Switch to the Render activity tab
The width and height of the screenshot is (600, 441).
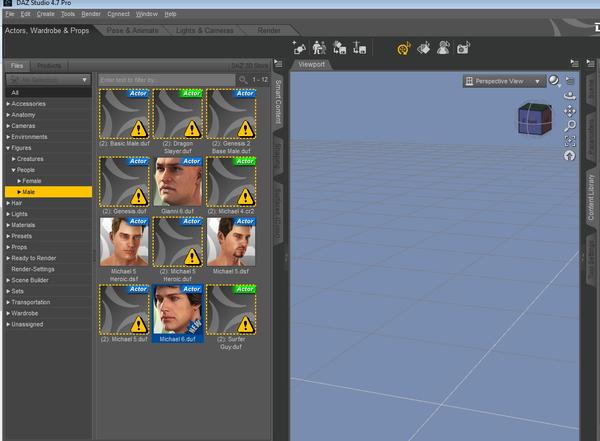[x=269, y=30]
